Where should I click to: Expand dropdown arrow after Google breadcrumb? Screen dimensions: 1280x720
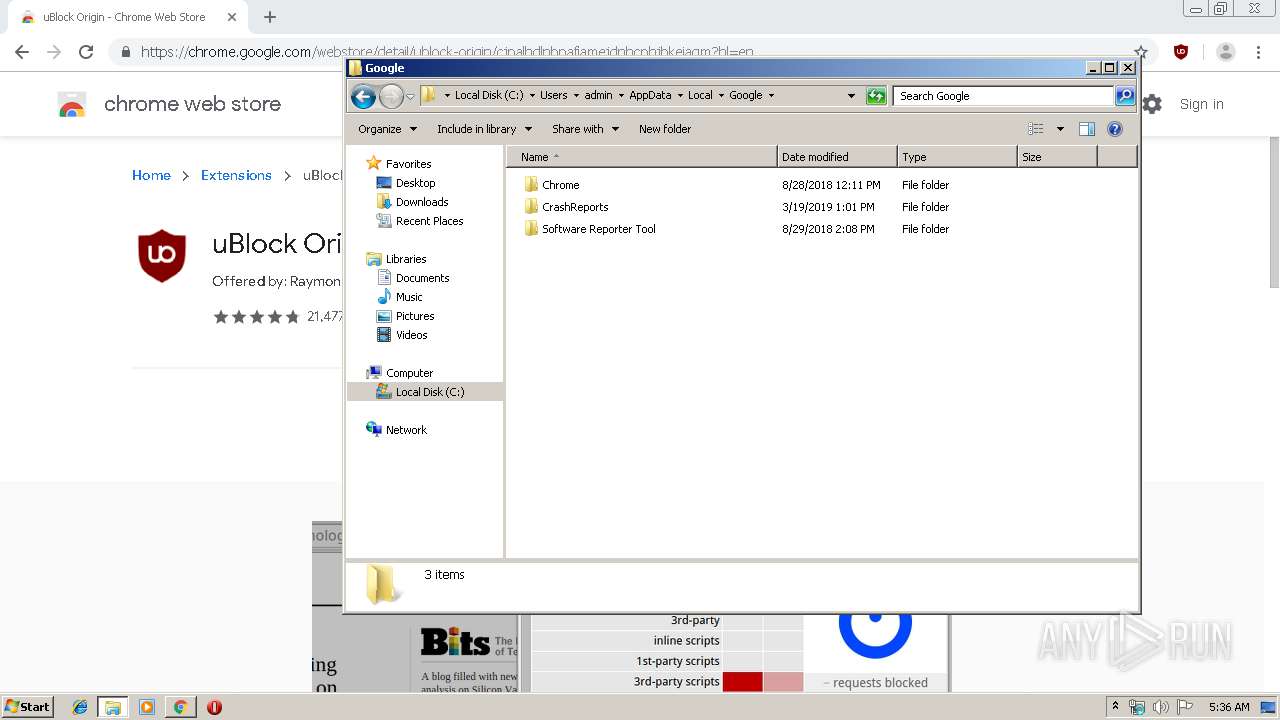[x=771, y=96]
